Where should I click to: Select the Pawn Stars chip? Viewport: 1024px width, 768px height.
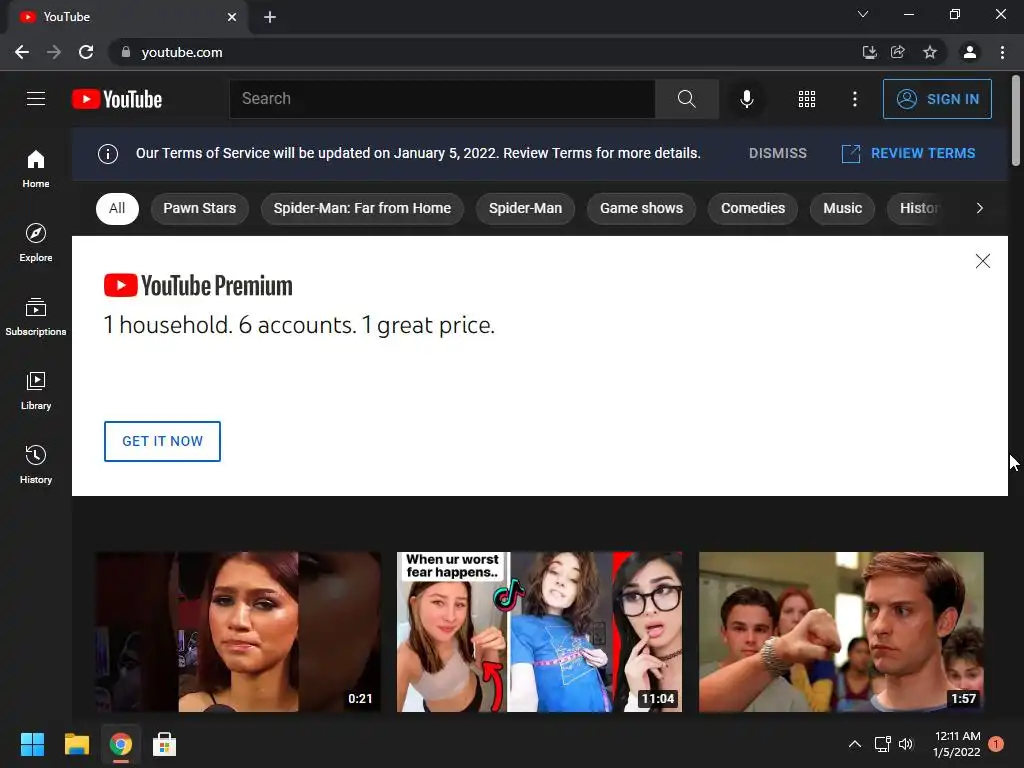coord(200,208)
